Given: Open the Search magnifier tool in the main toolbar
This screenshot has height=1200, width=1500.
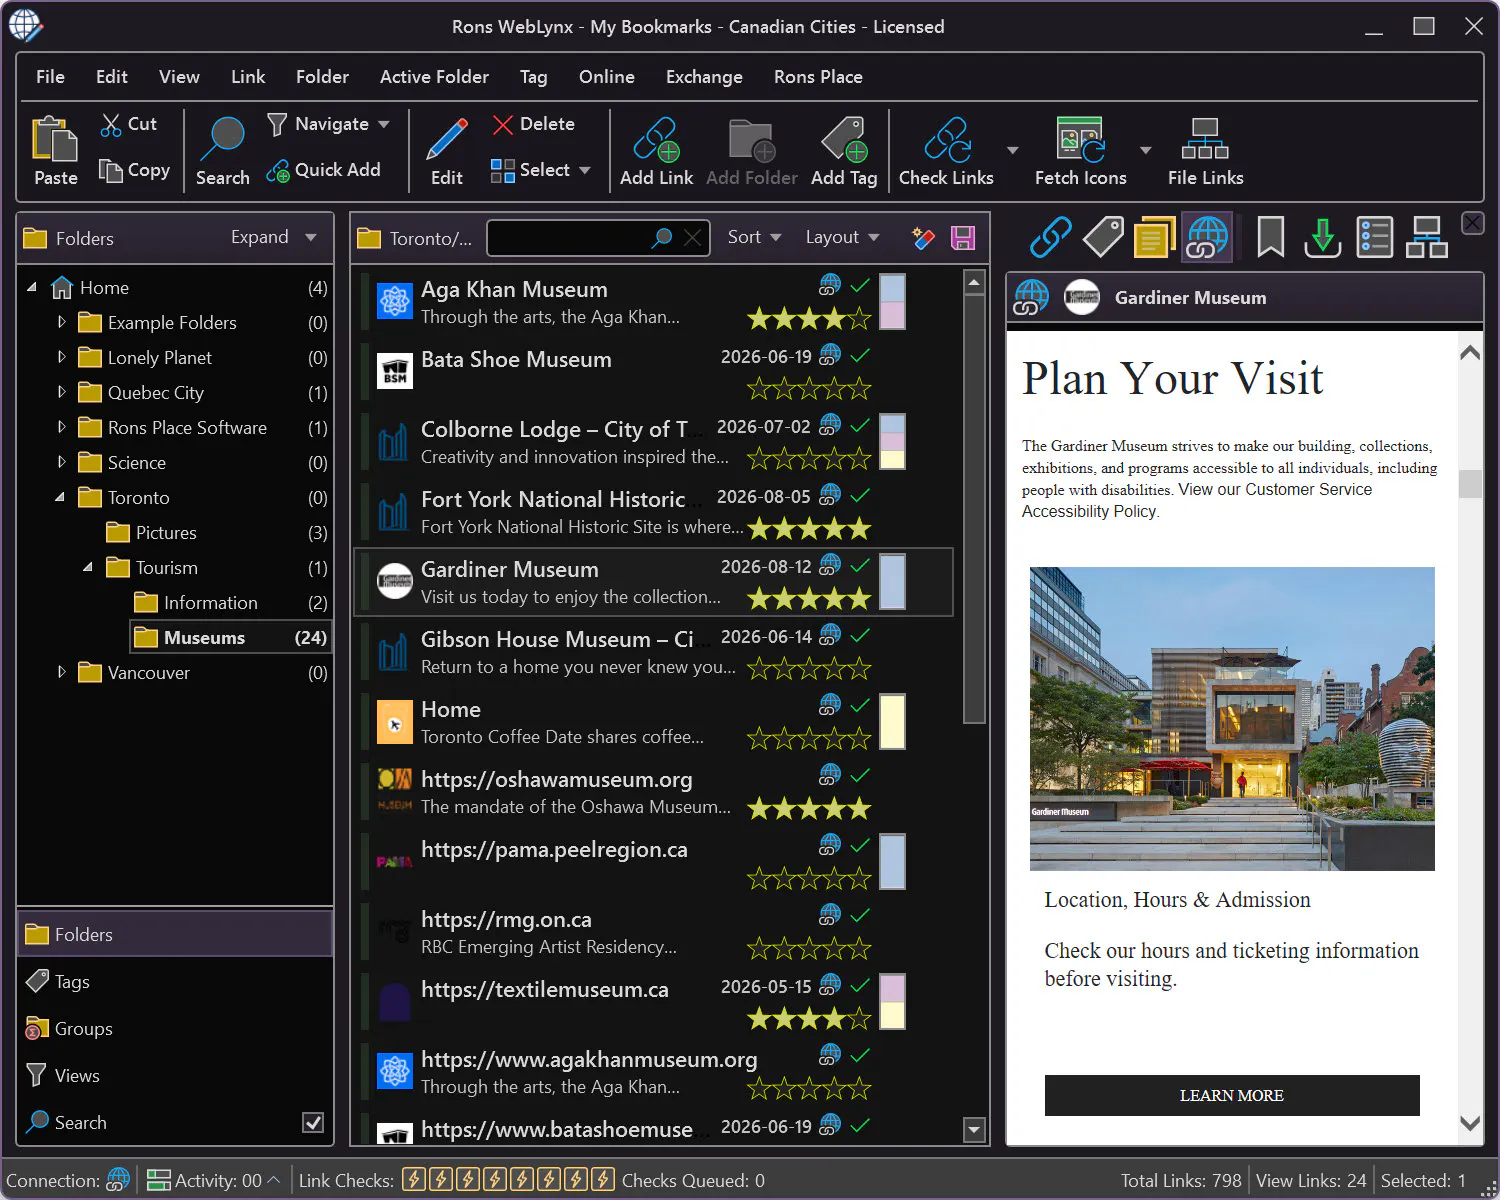Looking at the screenshot, I should [222, 150].
